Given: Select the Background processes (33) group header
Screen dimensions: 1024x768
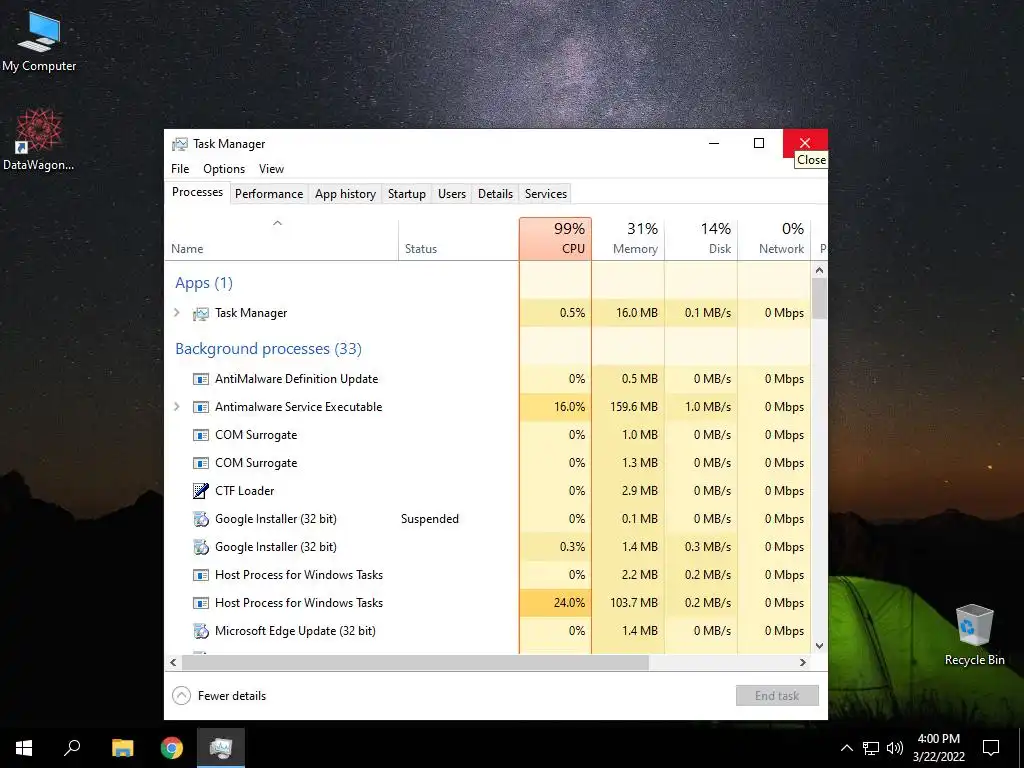Looking at the screenshot, I should [268, 349].
